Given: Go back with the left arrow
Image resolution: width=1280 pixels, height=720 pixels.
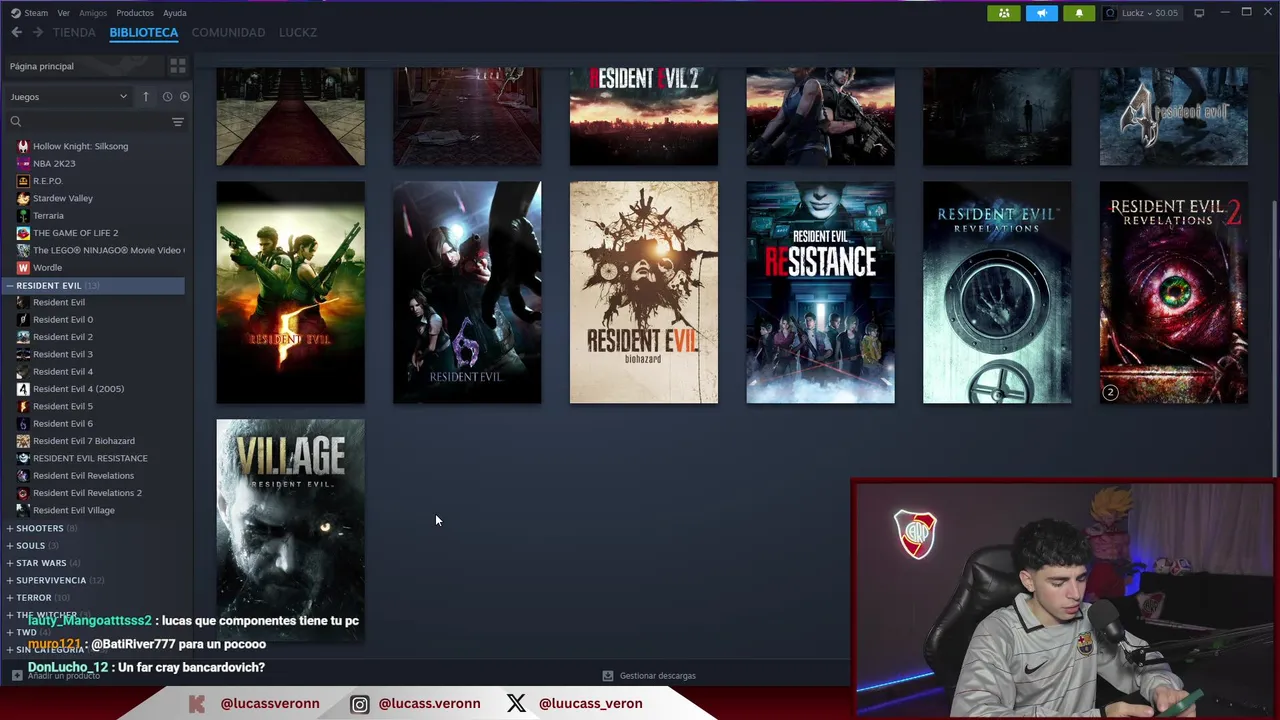Looking at the screenshot, I should 16,32.
